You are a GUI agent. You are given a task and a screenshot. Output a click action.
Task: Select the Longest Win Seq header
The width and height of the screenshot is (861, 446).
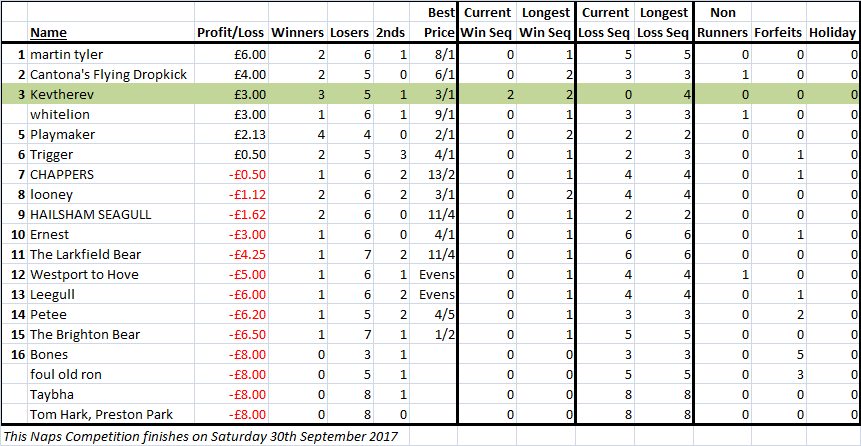[545, 23]
